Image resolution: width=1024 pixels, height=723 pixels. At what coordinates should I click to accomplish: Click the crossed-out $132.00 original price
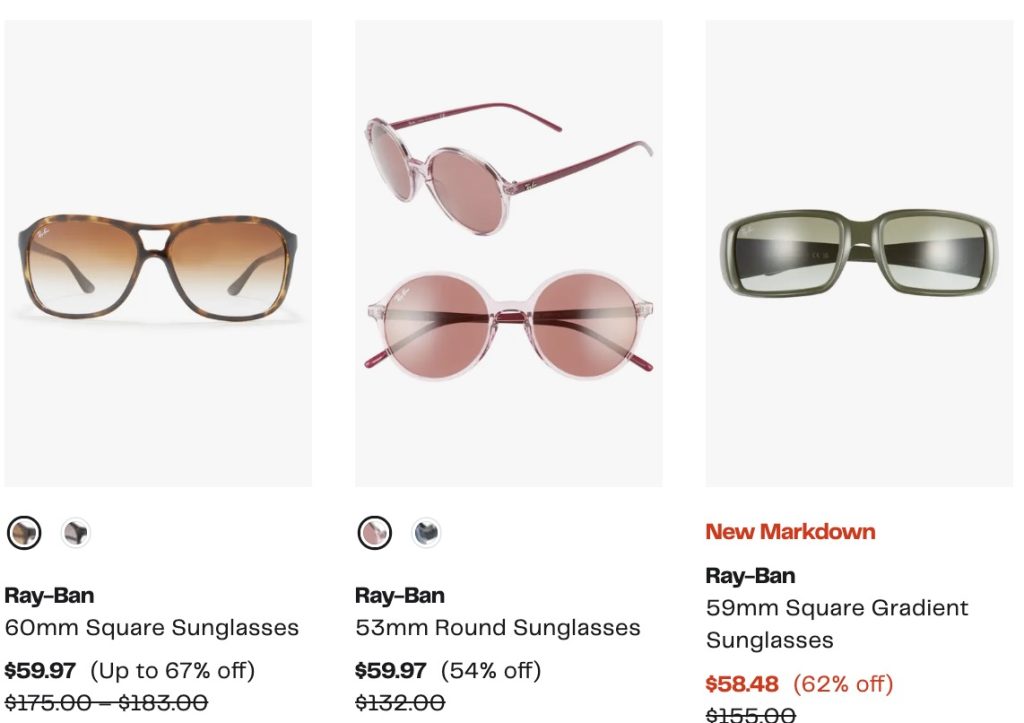[x=400, y=703]
